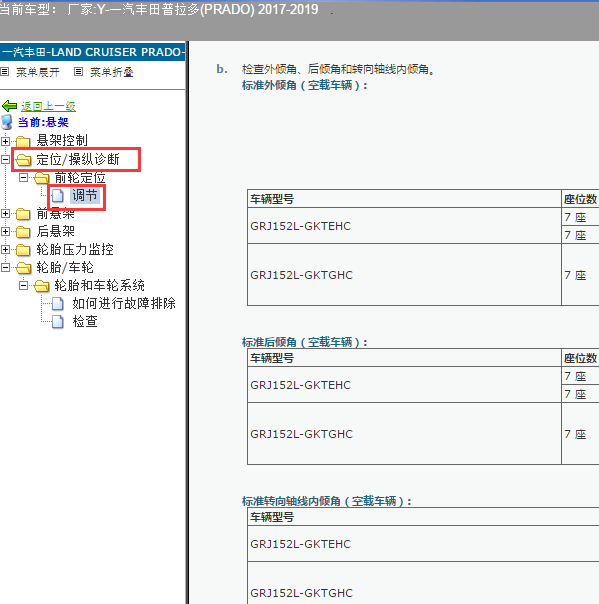Viewport: 599px width, 604px height.
Task: Open the 检查 page
Action: 85,321
